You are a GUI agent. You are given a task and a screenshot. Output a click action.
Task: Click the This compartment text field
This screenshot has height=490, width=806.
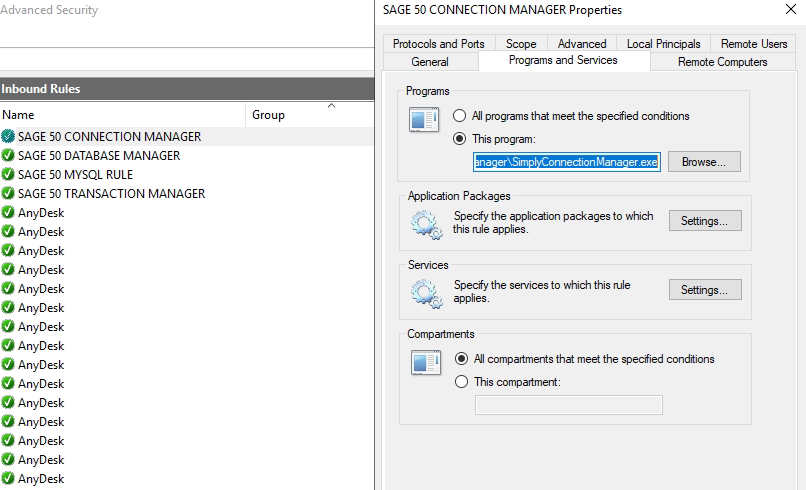[x=569, y=405]
